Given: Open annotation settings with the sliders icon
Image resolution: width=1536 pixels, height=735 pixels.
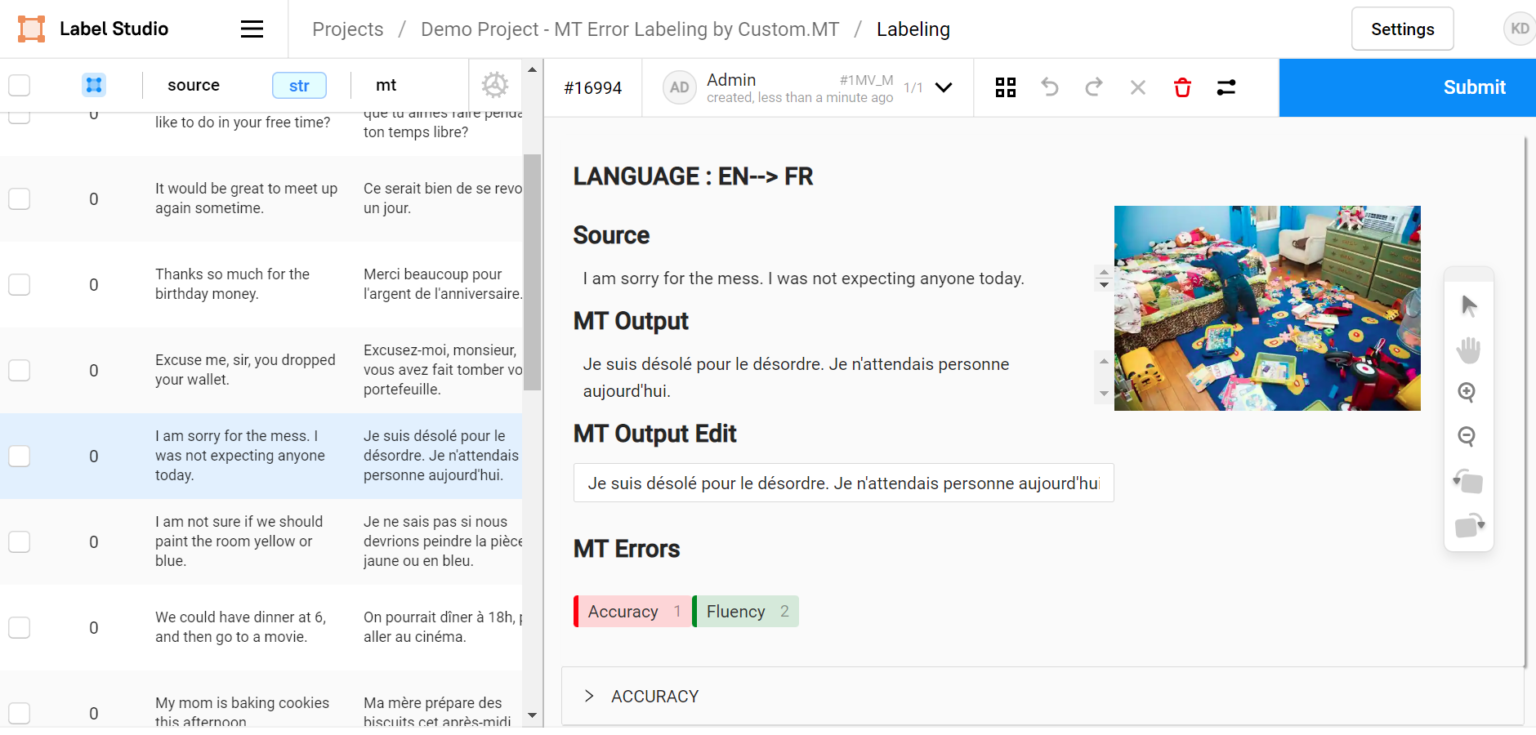Looking at the screenshot, I should (1226, 87).
